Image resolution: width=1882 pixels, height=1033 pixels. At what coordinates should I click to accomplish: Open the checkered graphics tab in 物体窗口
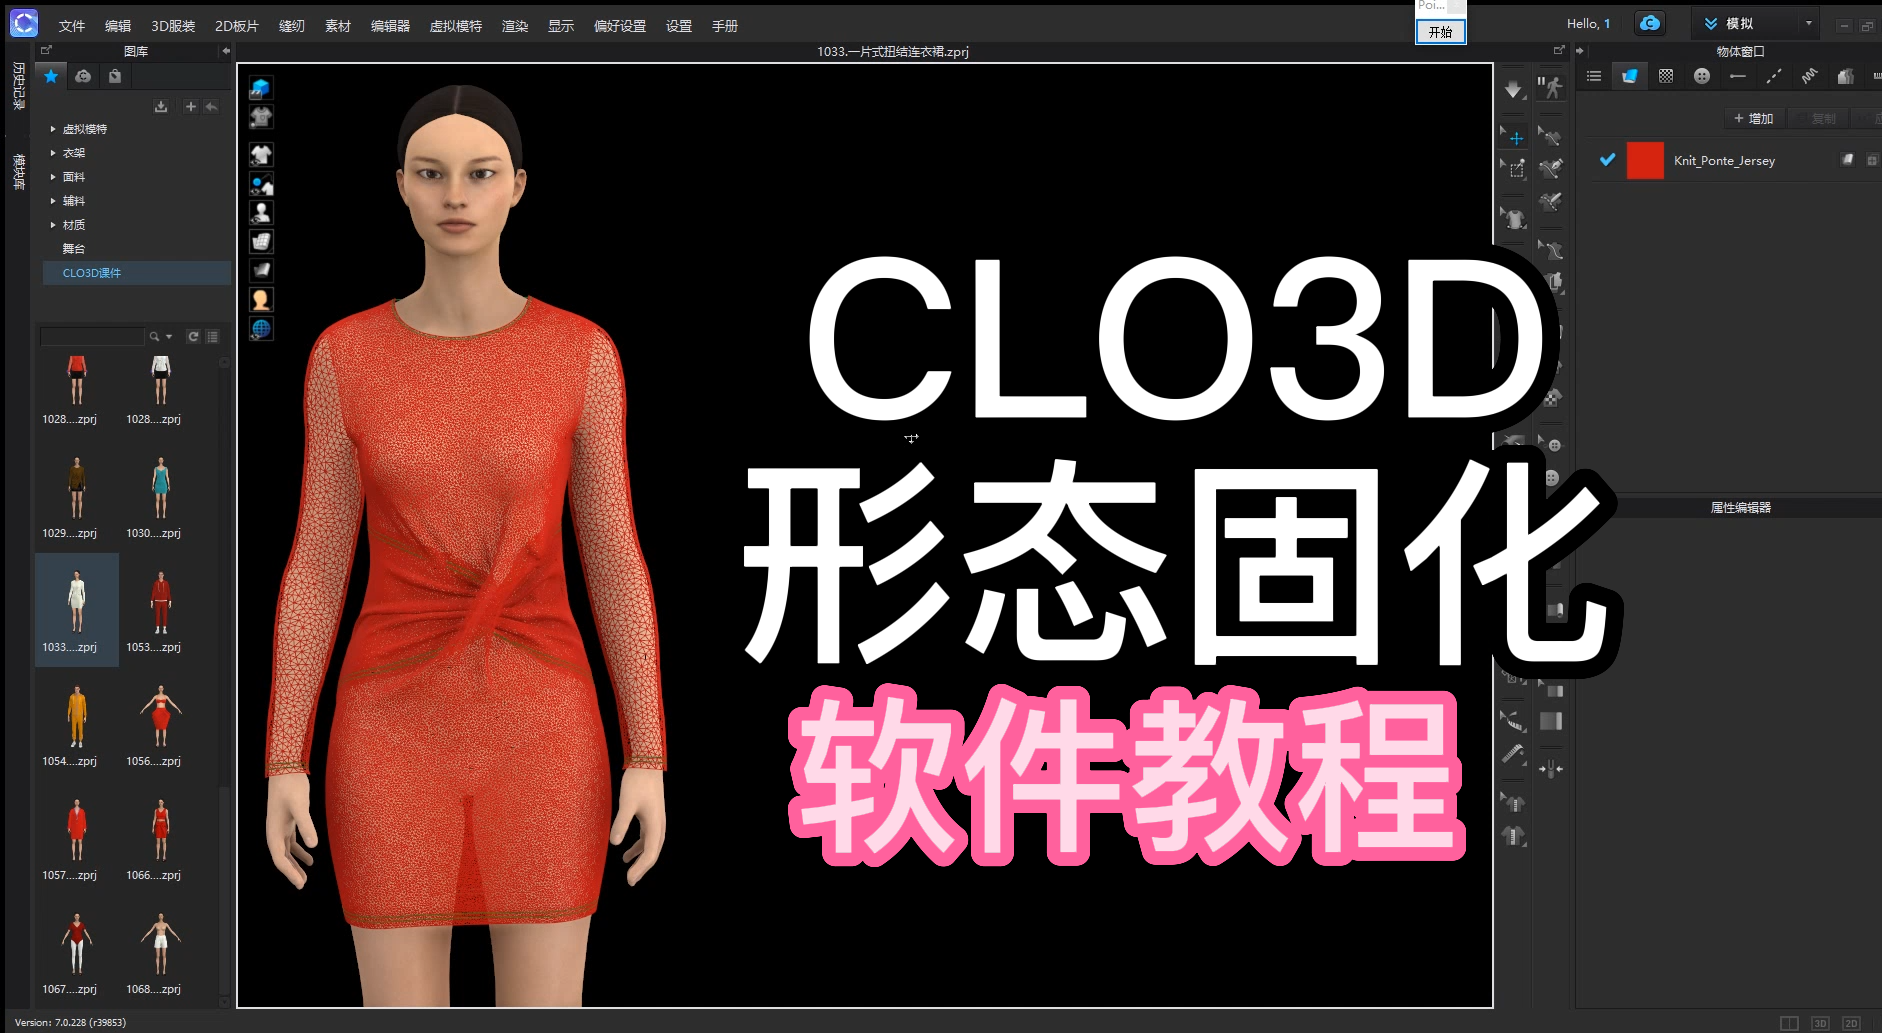click(x=1666, y=76)
